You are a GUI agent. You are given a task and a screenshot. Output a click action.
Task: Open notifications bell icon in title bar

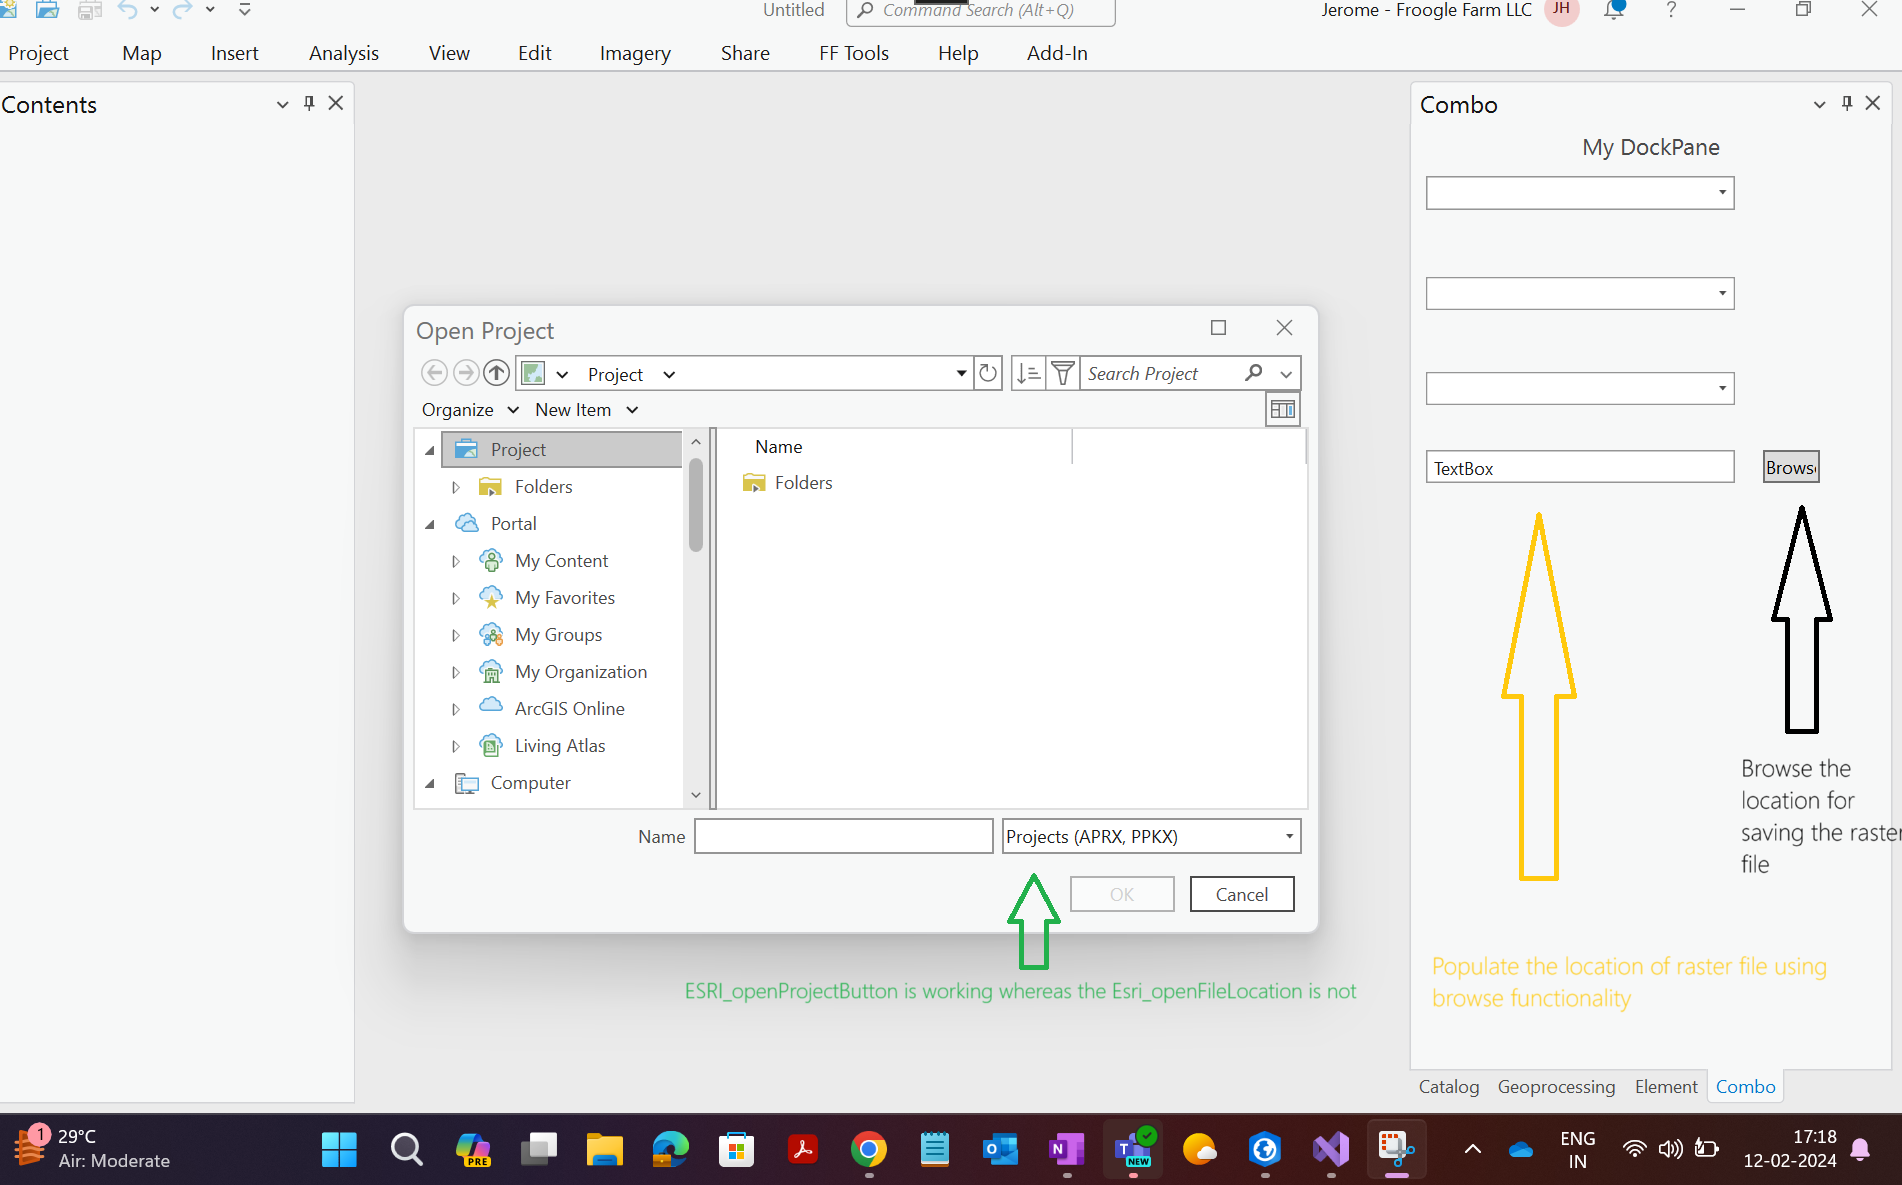(1614, 10)
